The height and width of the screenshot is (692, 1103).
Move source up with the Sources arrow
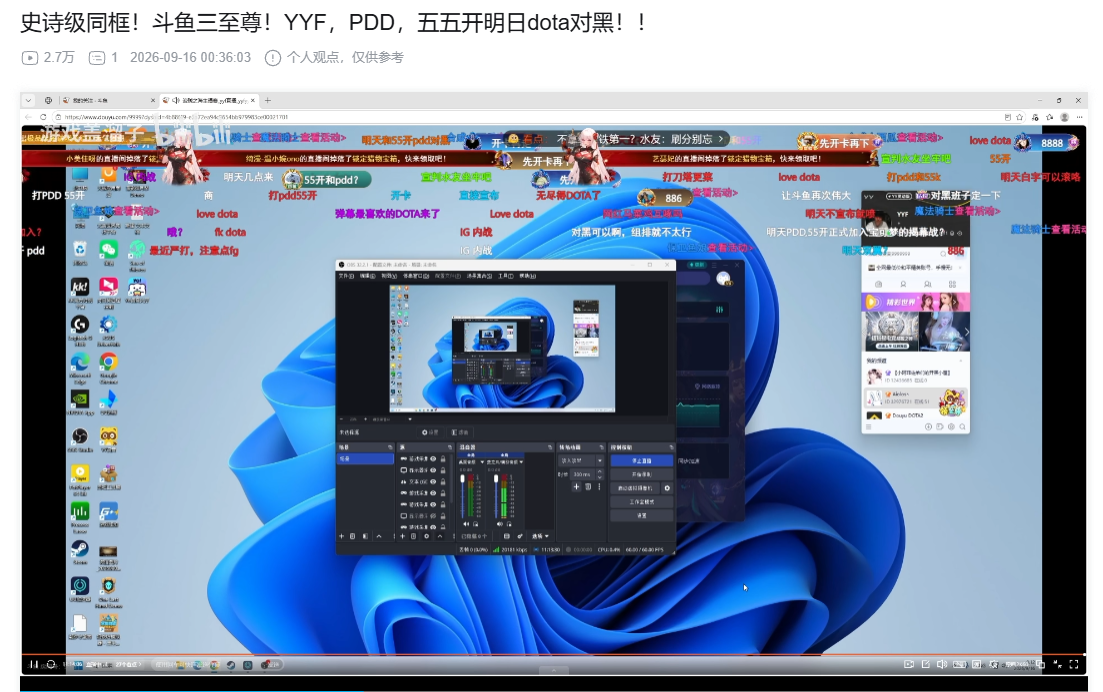(x=440, y=536)
